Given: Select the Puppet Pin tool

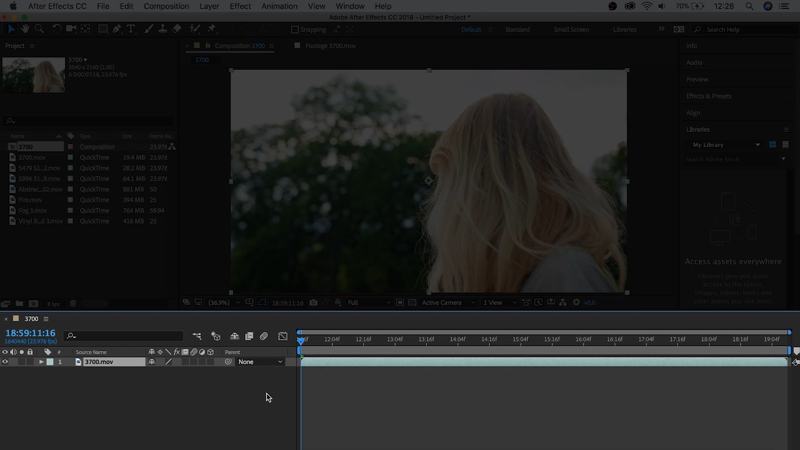Looking at the screenshot, I should (x=211, y=29).
